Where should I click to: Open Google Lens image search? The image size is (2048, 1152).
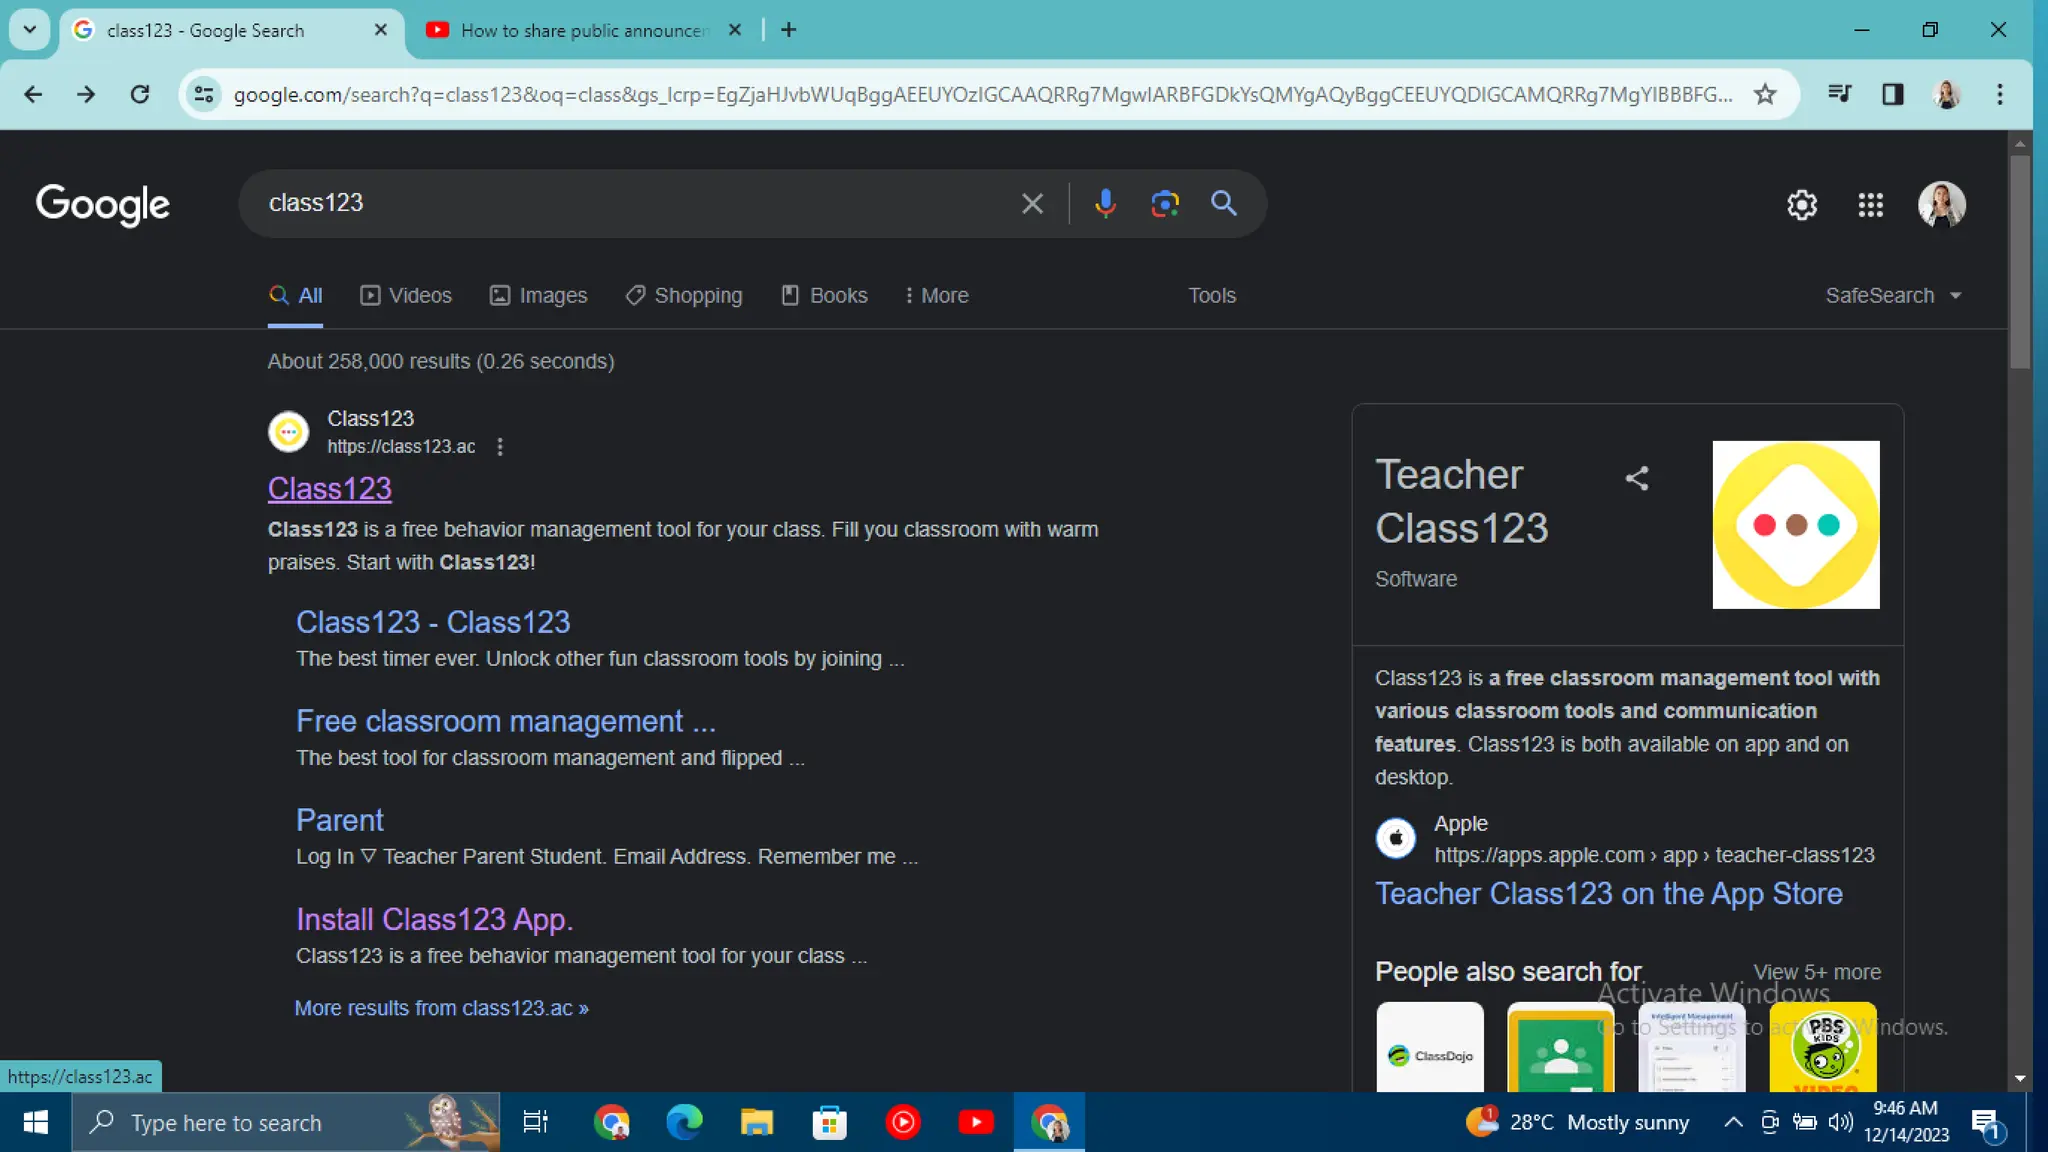(x=1165, y=203)
